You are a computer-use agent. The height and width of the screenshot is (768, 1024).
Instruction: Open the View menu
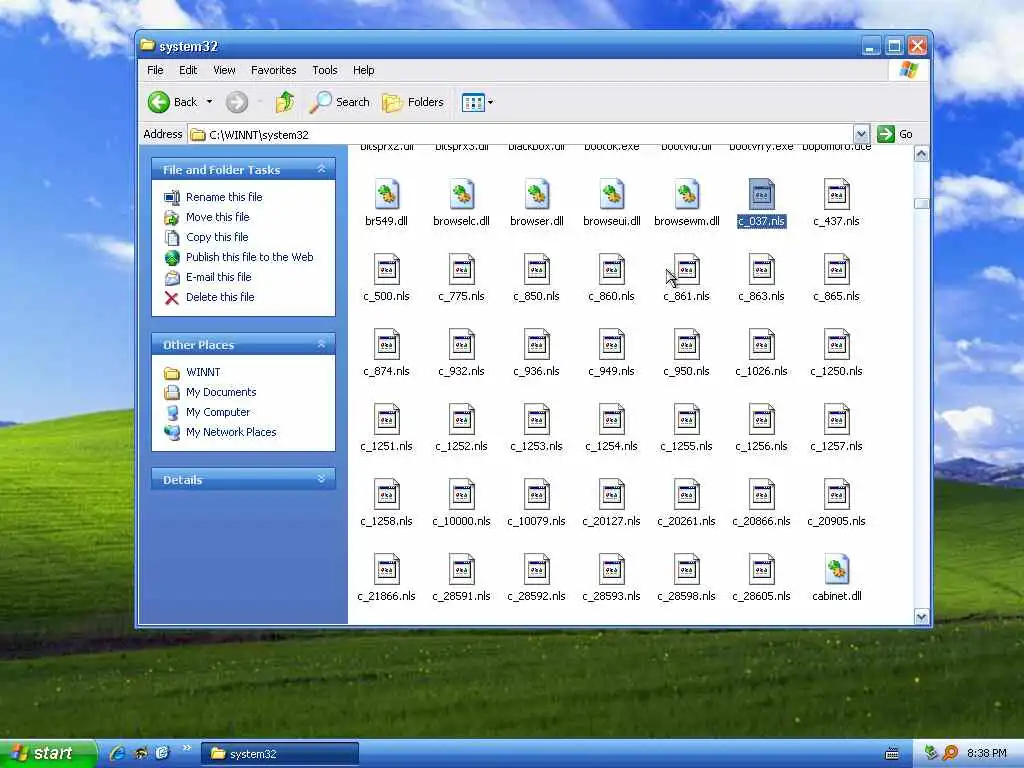point(224,70)
